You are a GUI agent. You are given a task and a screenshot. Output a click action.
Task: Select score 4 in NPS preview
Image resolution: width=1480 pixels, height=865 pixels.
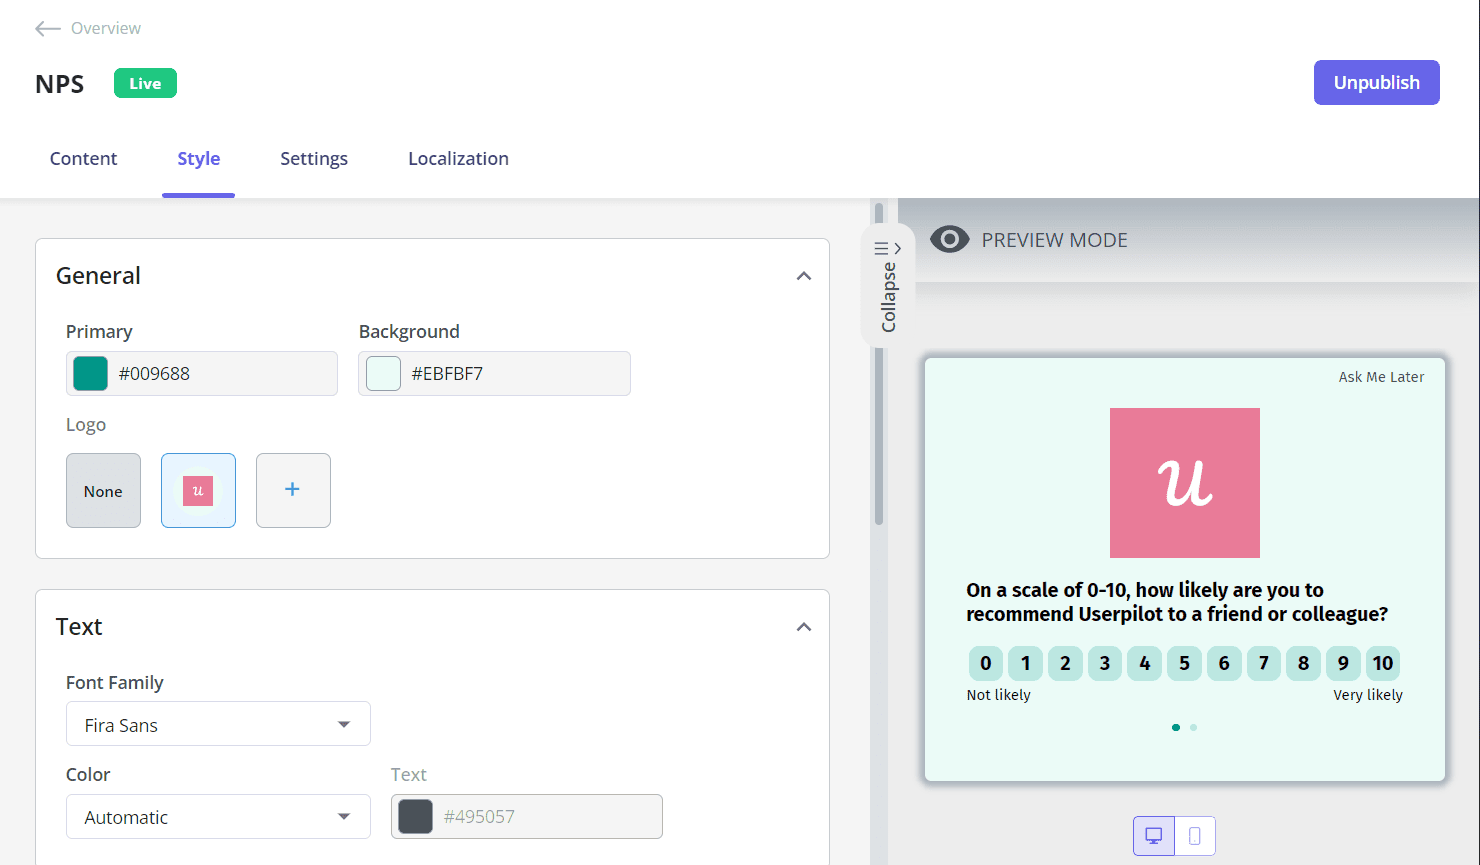point(1144,663)
